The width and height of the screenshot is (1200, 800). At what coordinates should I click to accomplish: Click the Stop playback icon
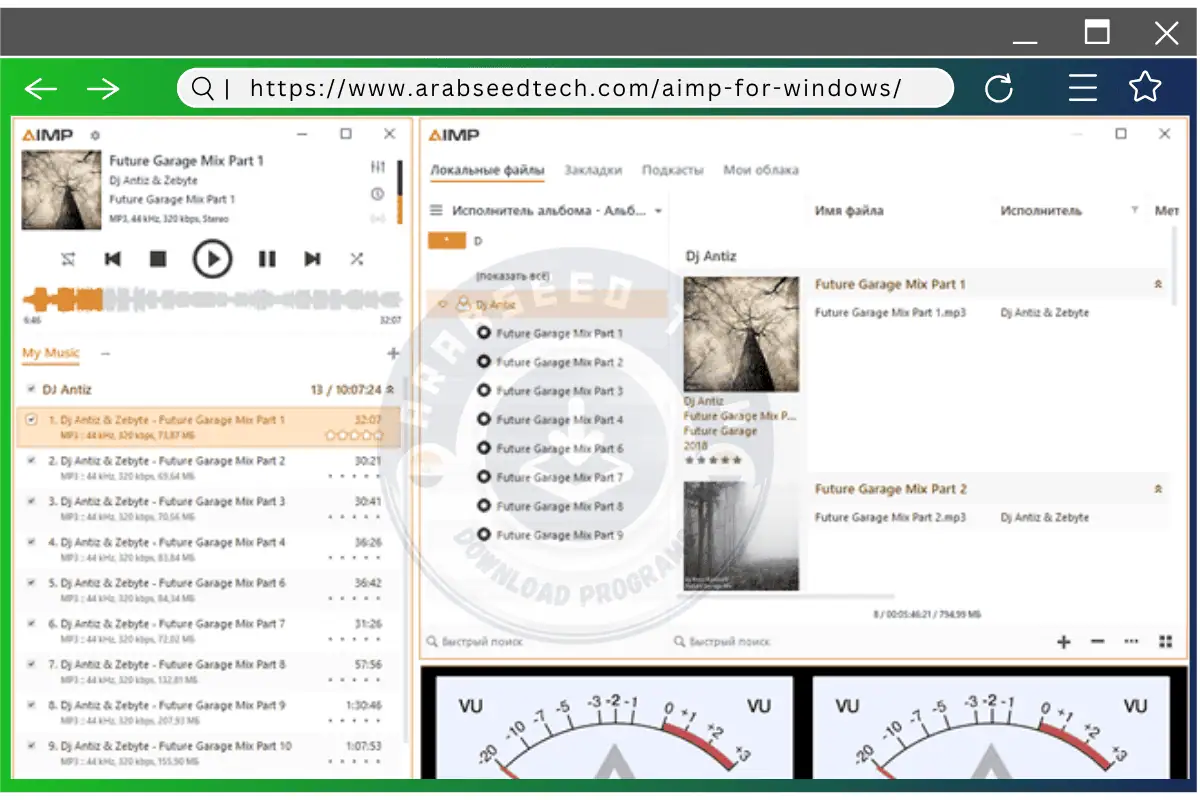pos(159,258)
